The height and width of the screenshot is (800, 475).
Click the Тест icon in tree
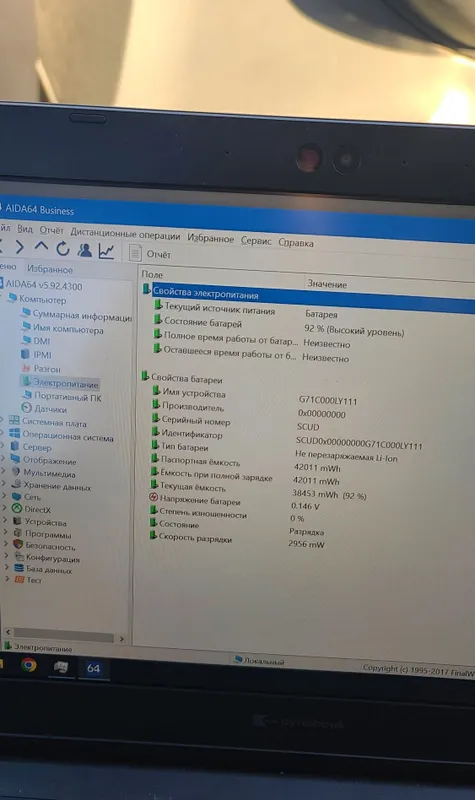coord(19,579)
